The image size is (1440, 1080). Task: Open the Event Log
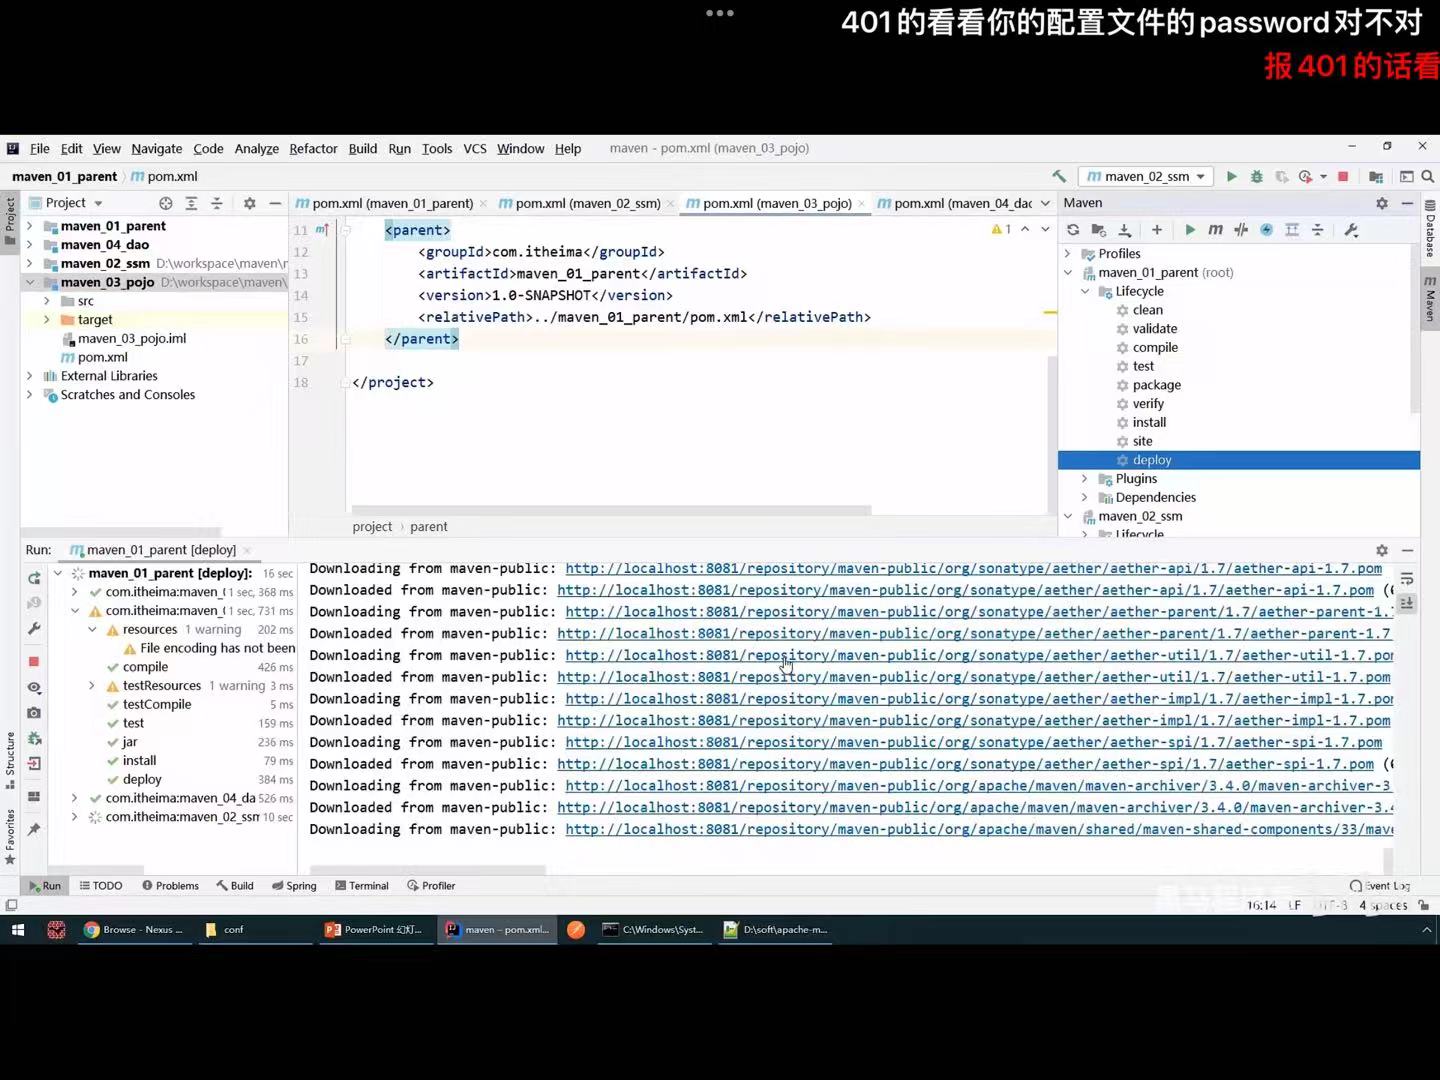tap(1380, 886)
